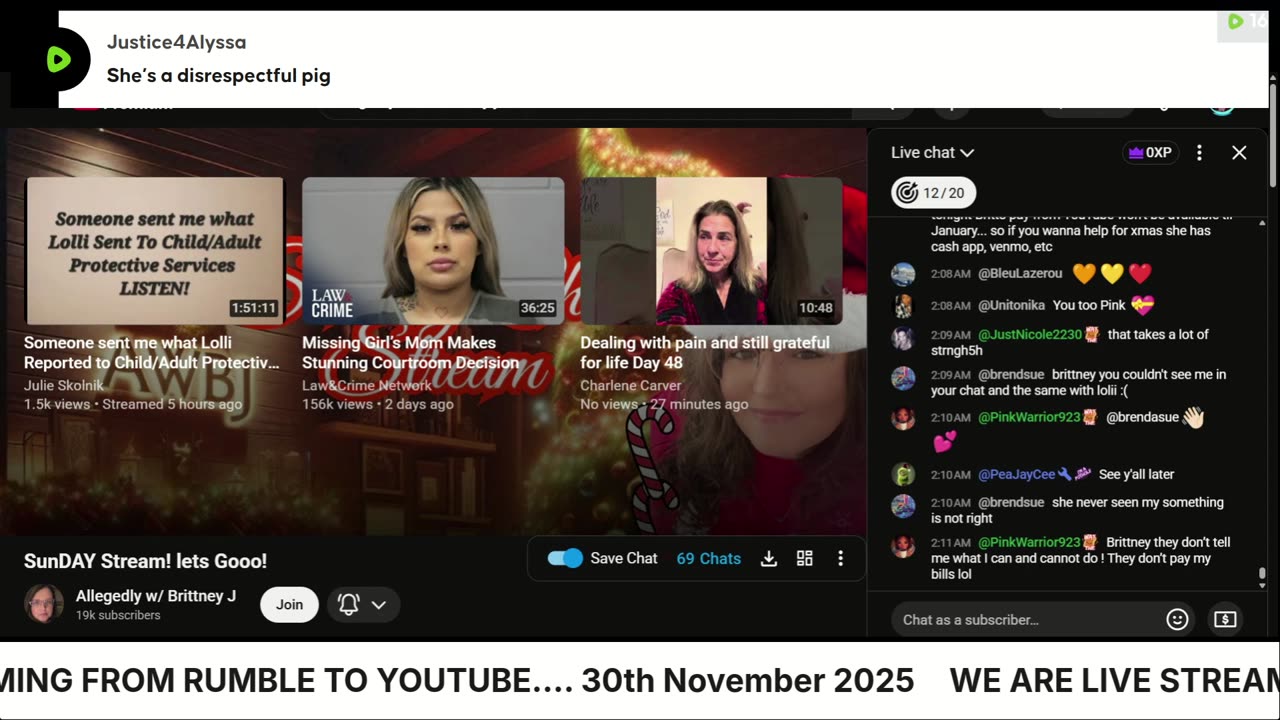Open the 12 / 20 target goal badge

934,193
